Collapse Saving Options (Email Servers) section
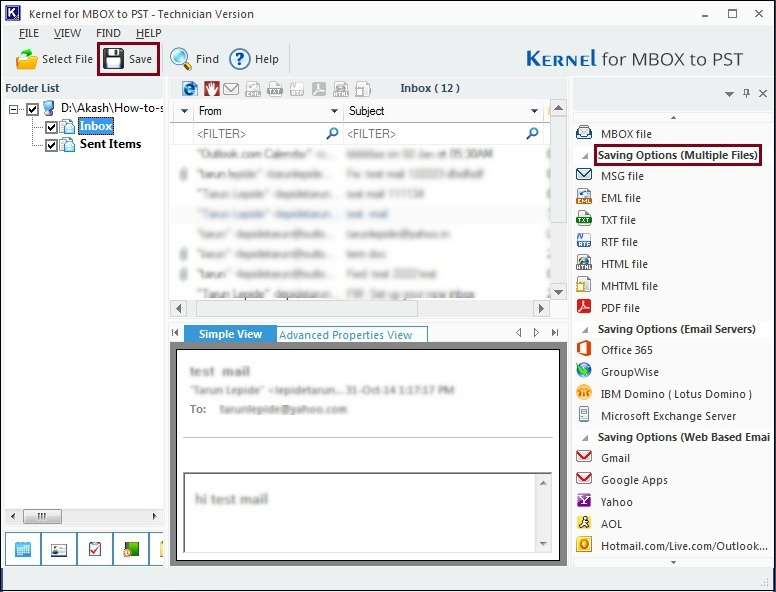776x592 pixels. 585,330
